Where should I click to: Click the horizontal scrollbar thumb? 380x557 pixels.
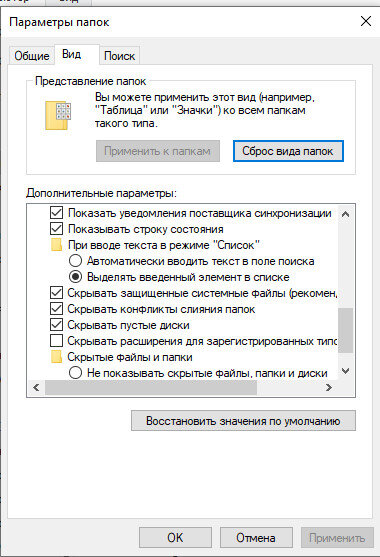(x=151, y=387)
